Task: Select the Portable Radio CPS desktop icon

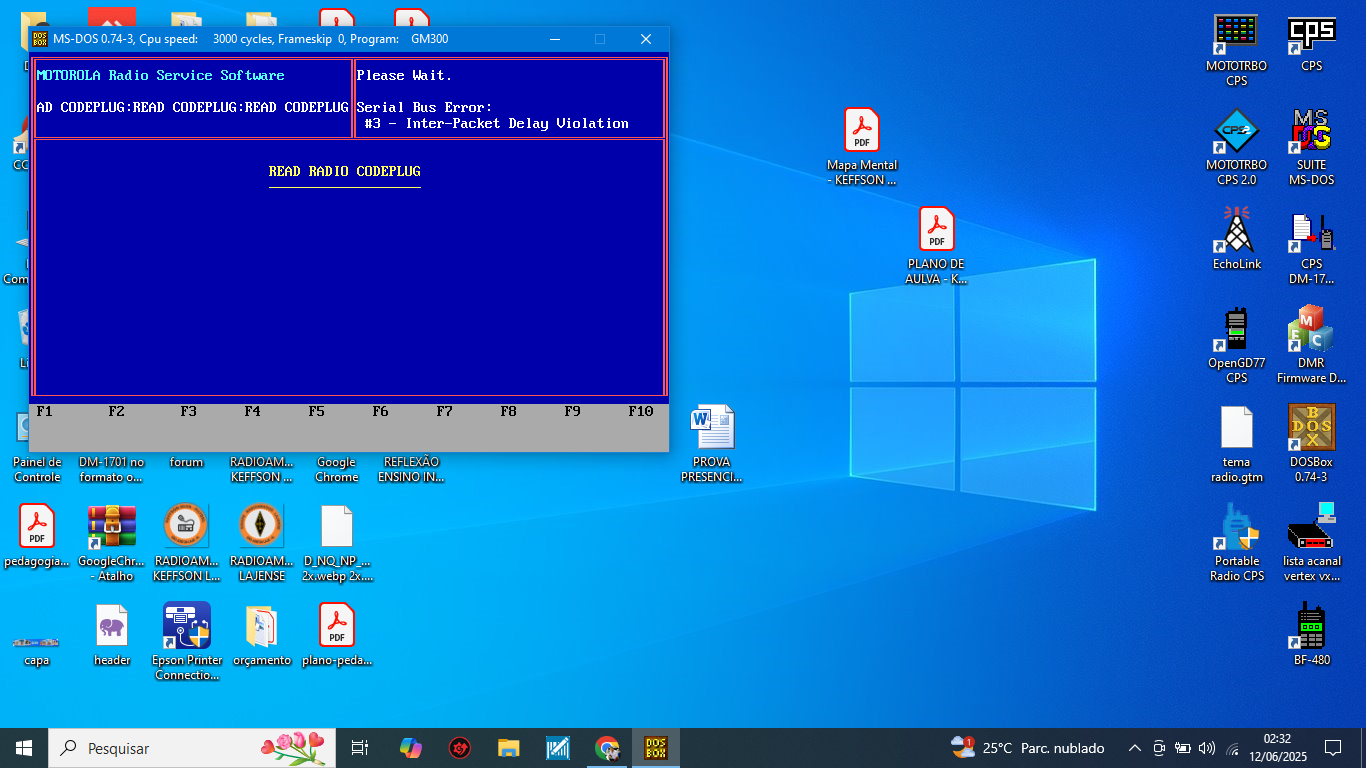Action: 1236,527
